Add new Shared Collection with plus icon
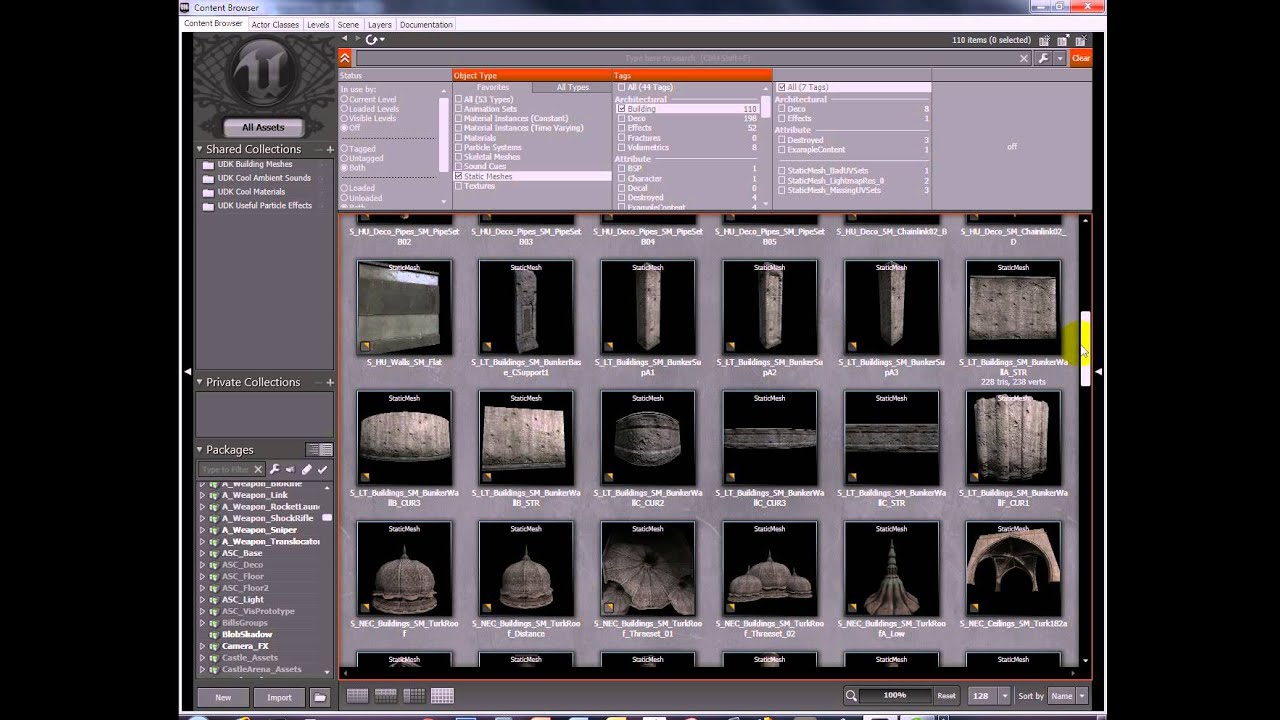This screenshot has width=1280, height=720. point(330,149)
